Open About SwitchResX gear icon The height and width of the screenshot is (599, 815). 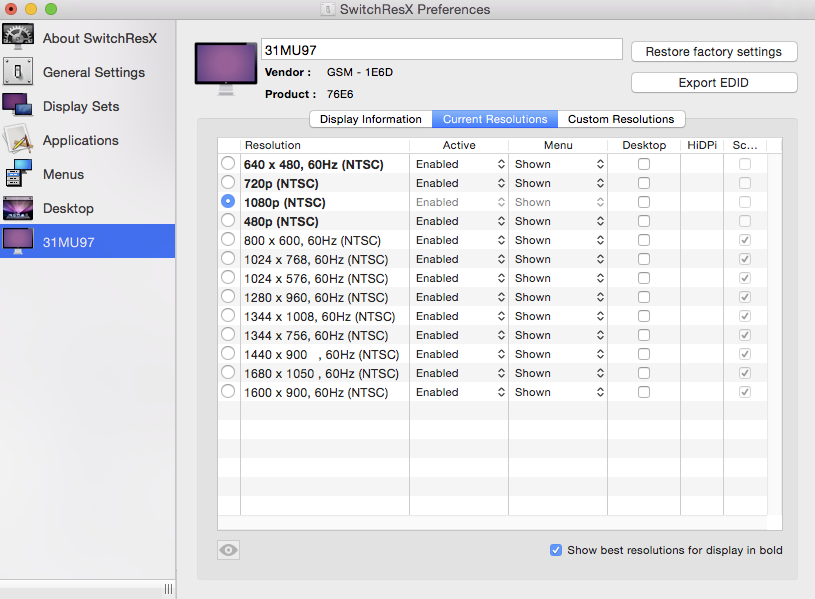[x=18, y=37]
